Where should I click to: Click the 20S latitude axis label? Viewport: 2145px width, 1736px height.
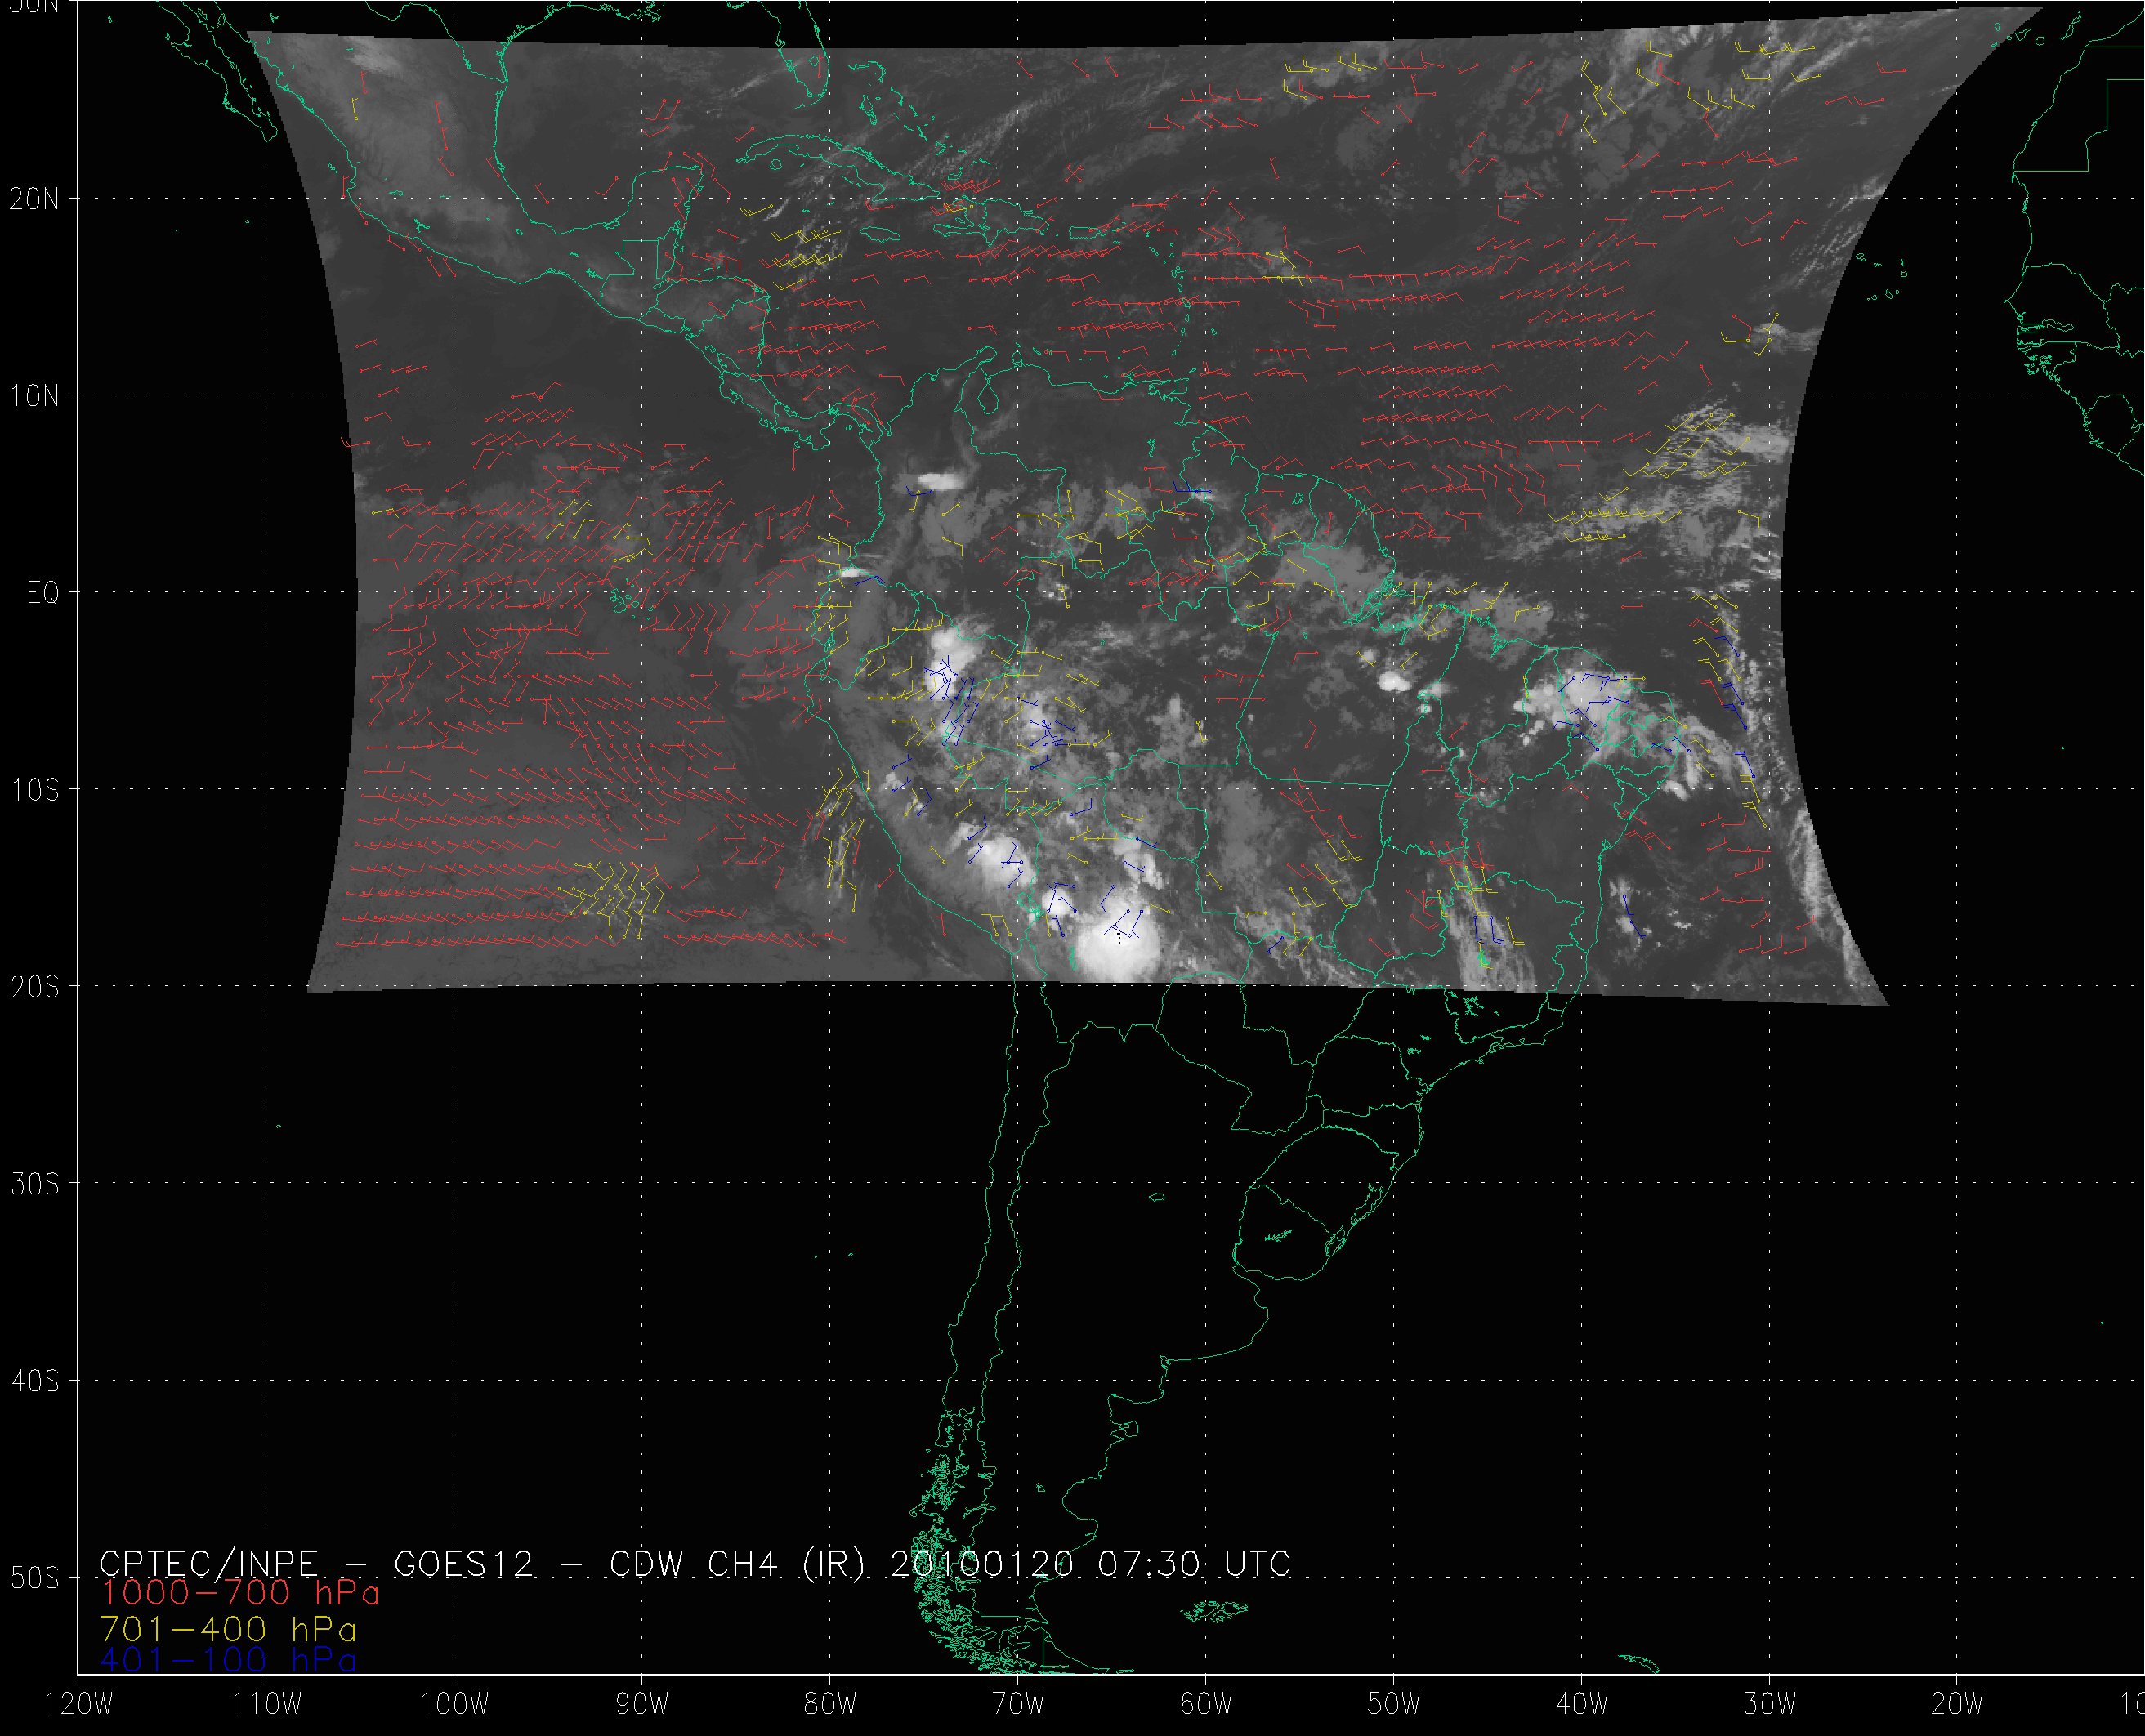coord(34,987)
